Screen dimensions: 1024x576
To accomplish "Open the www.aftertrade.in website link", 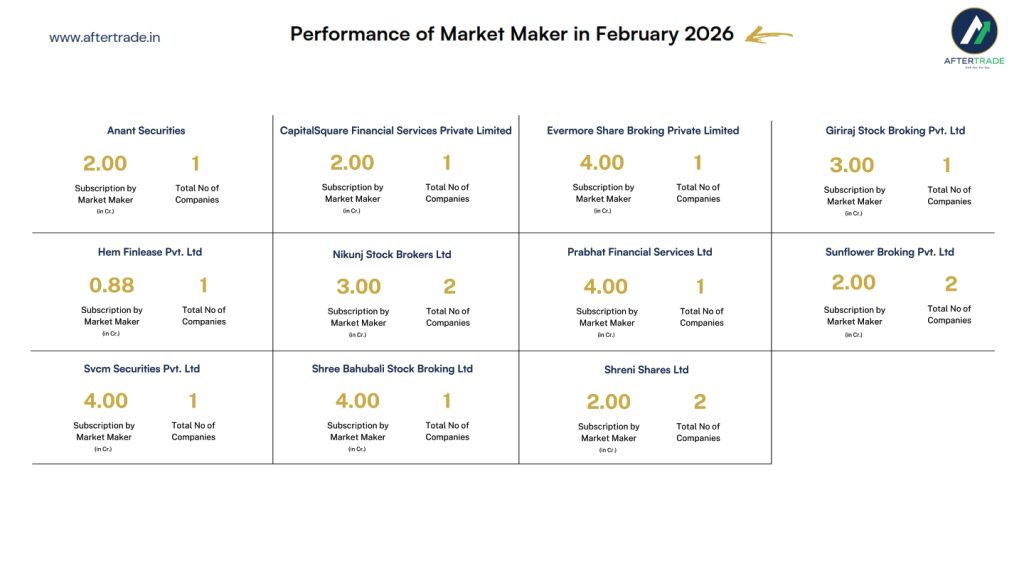I will [105, 38].
